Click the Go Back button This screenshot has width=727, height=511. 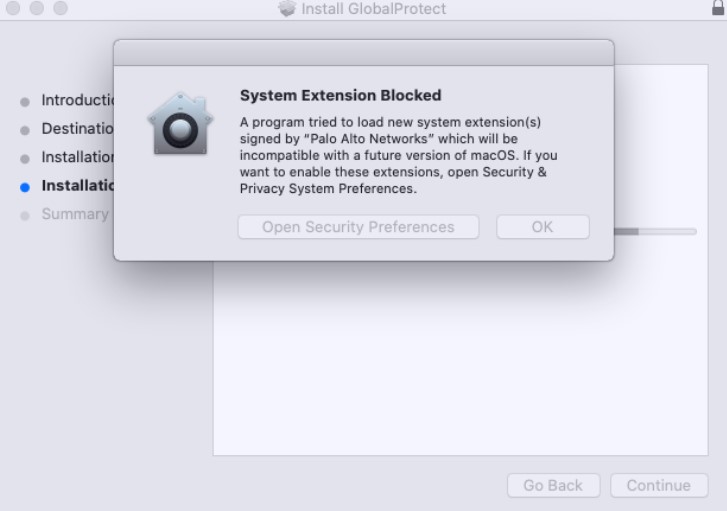552,485
